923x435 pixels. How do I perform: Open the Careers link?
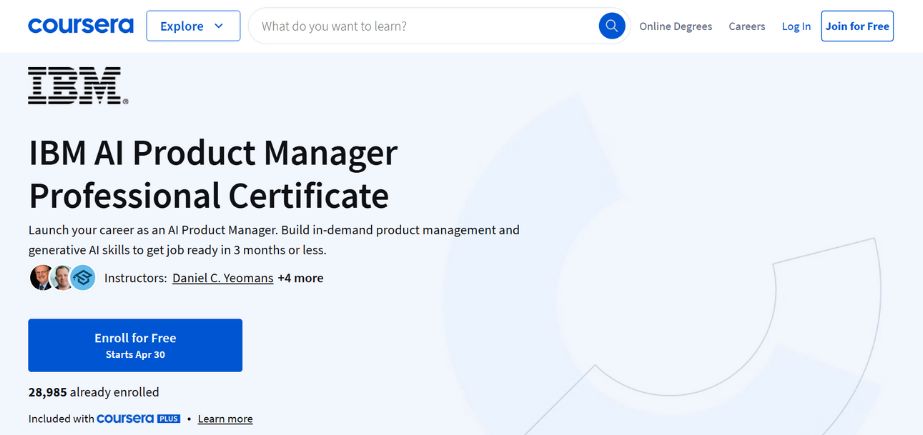click(746, 26)
